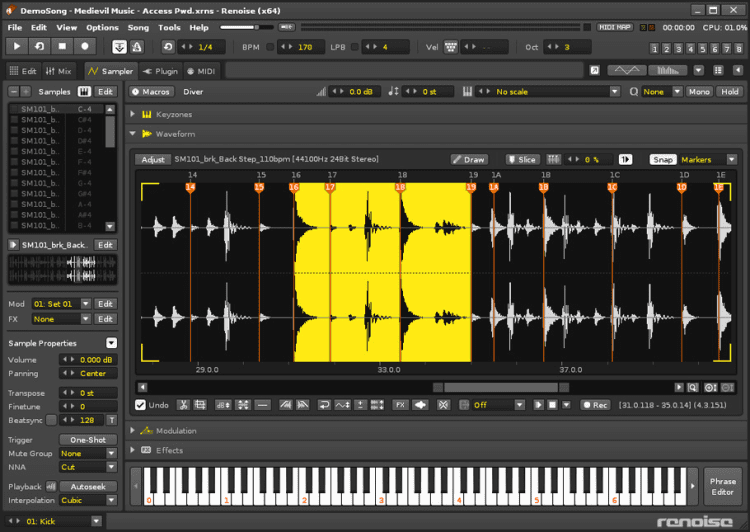This screenshot has width=750, height=532.
Task: Expand the Effects section
Action: [132, 450]
